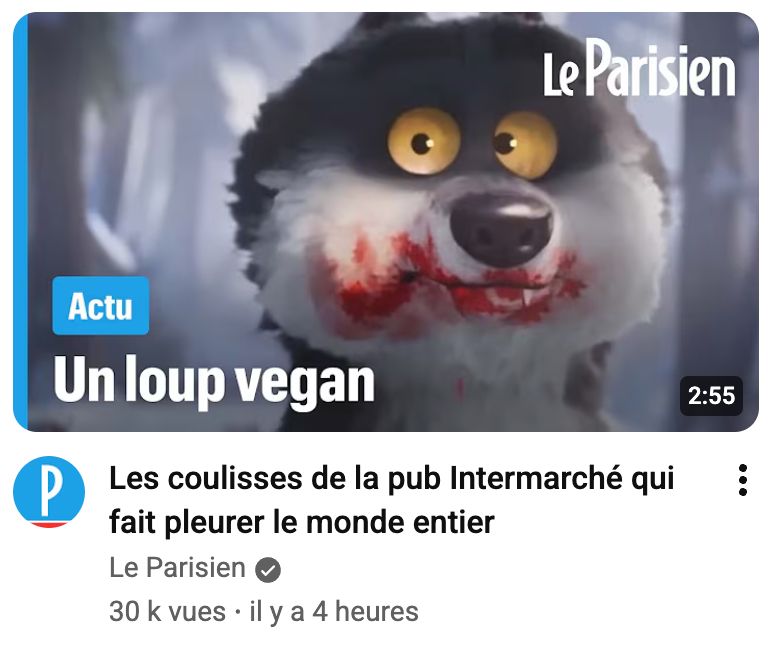This screenshot has height=658, width=782.
Task: Click the title line fait pleurer le monde entier
Action: [x=302, y=523]
